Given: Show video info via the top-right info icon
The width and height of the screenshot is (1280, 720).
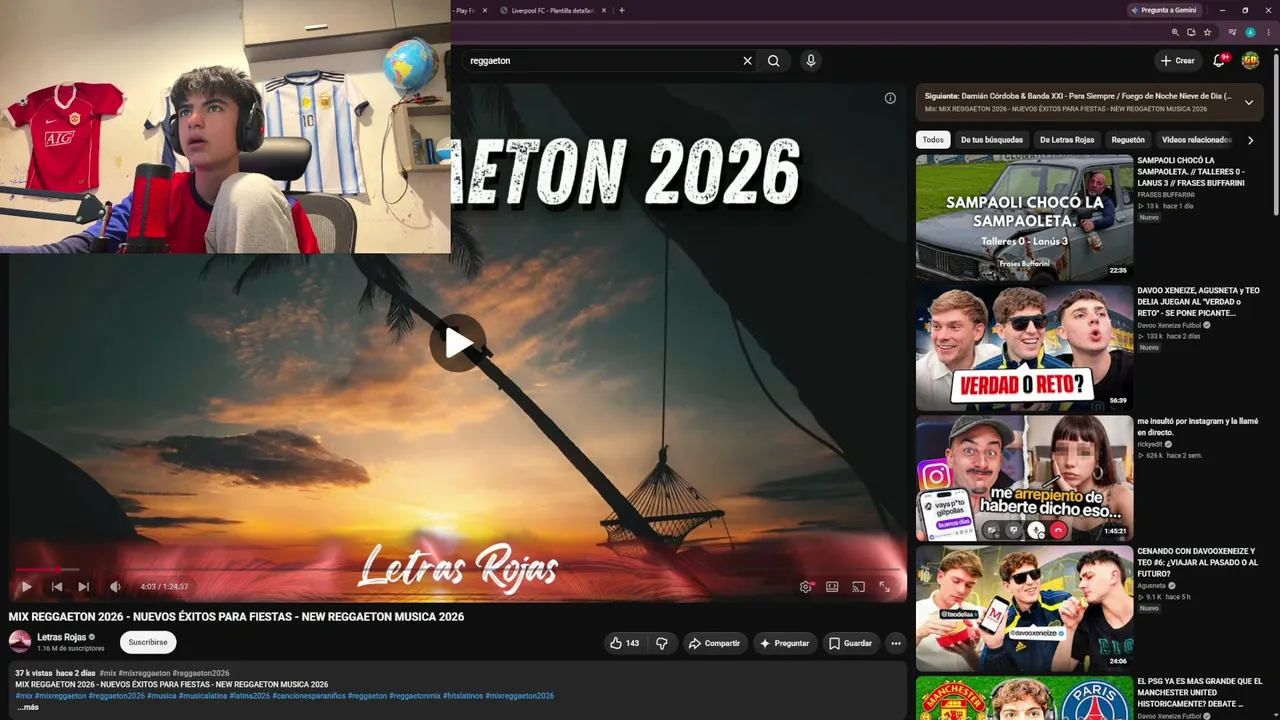Looking at the screenshot, I should point(890,98).
